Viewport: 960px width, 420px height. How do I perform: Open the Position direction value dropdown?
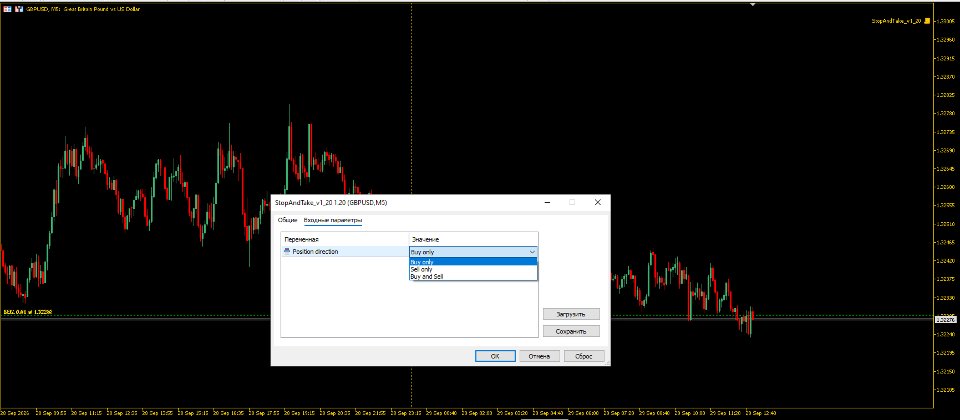click(473, 252)
